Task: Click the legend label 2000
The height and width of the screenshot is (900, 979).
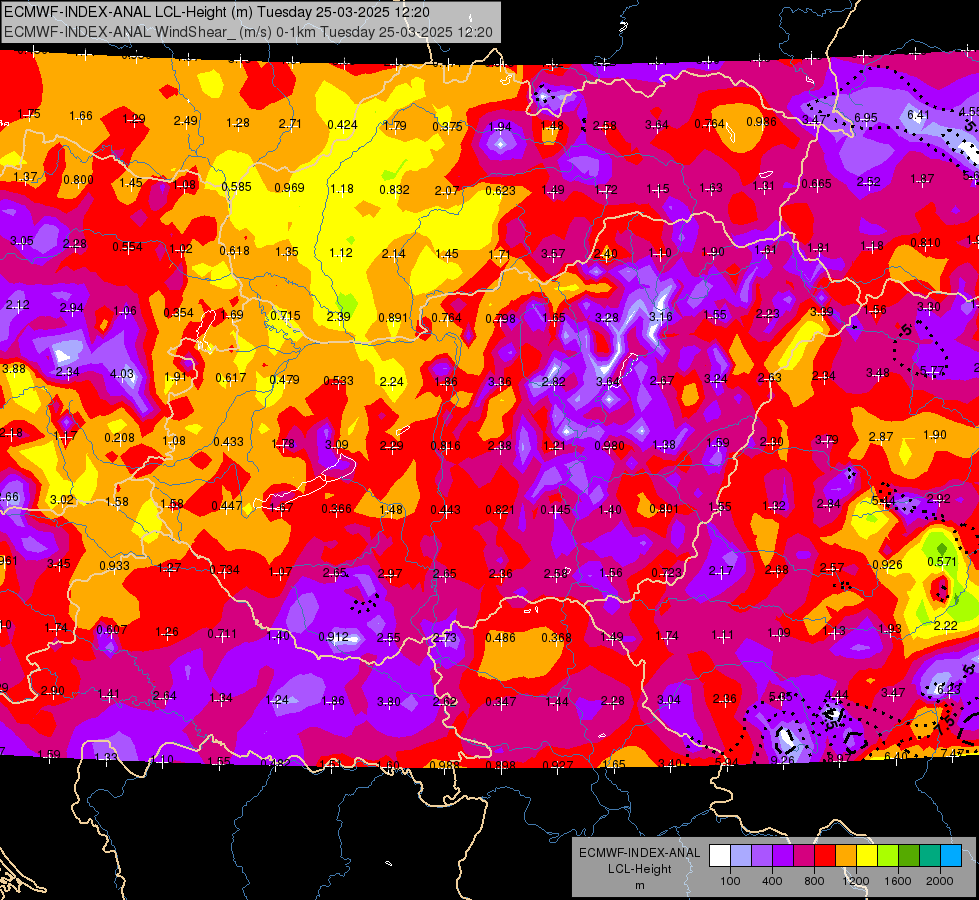Action: (x=940, y=881)
